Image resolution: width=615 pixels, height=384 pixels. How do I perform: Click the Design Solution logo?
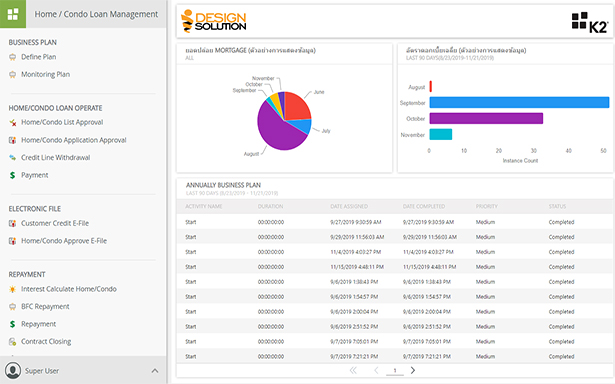214,21
